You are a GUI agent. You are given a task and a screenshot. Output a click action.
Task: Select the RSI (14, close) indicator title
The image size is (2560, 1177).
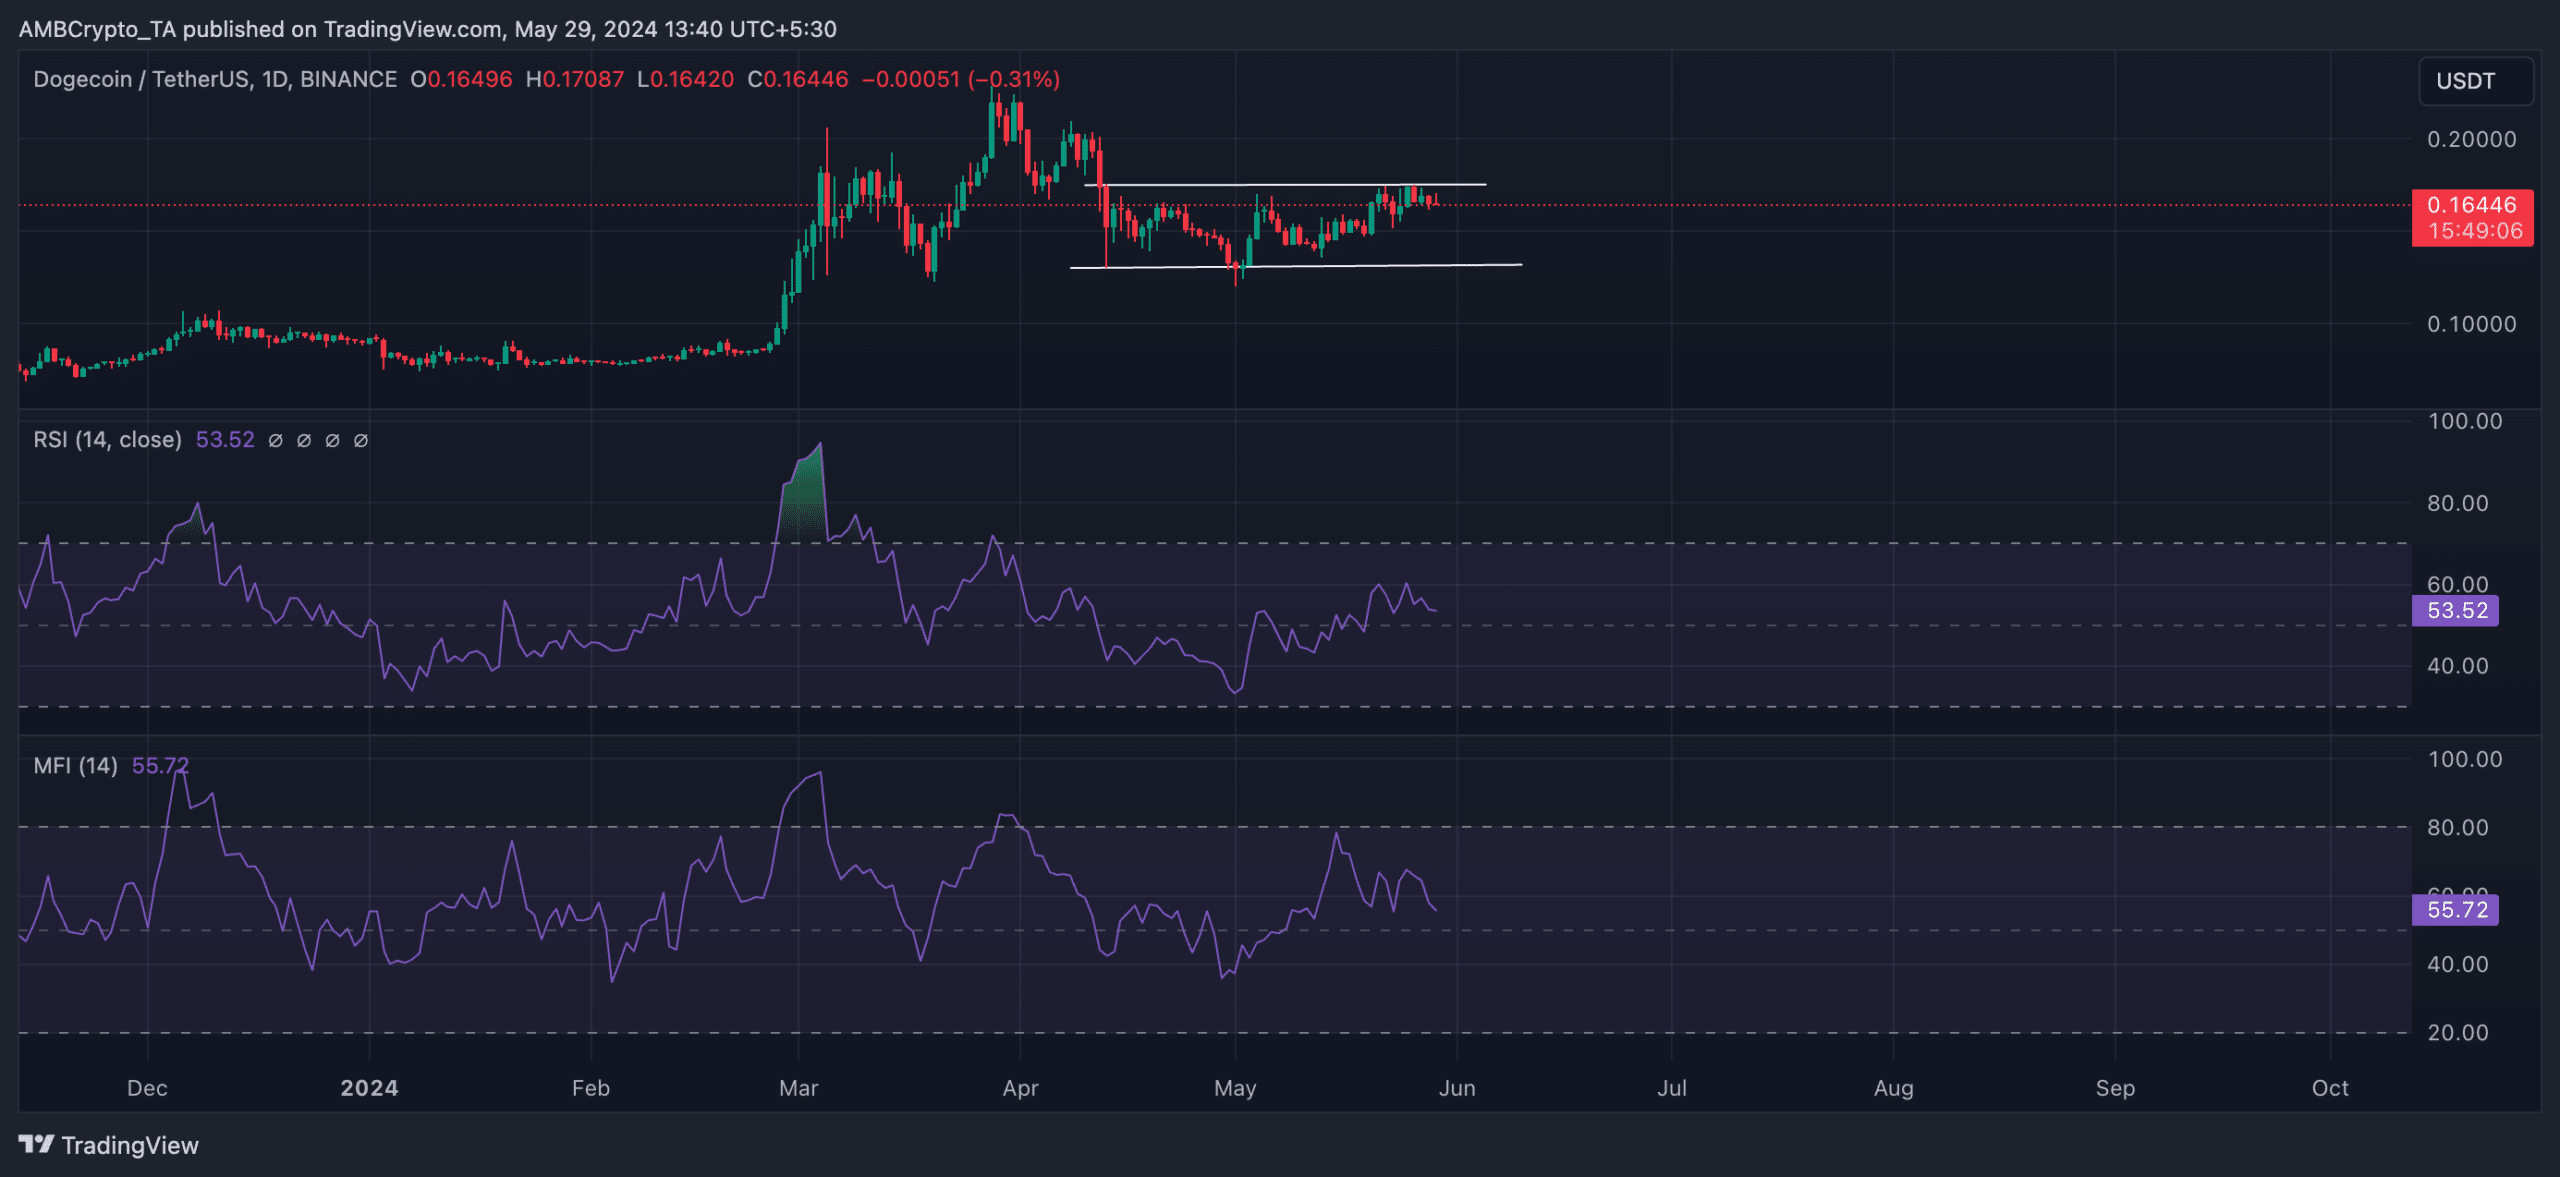coord(108,440)
